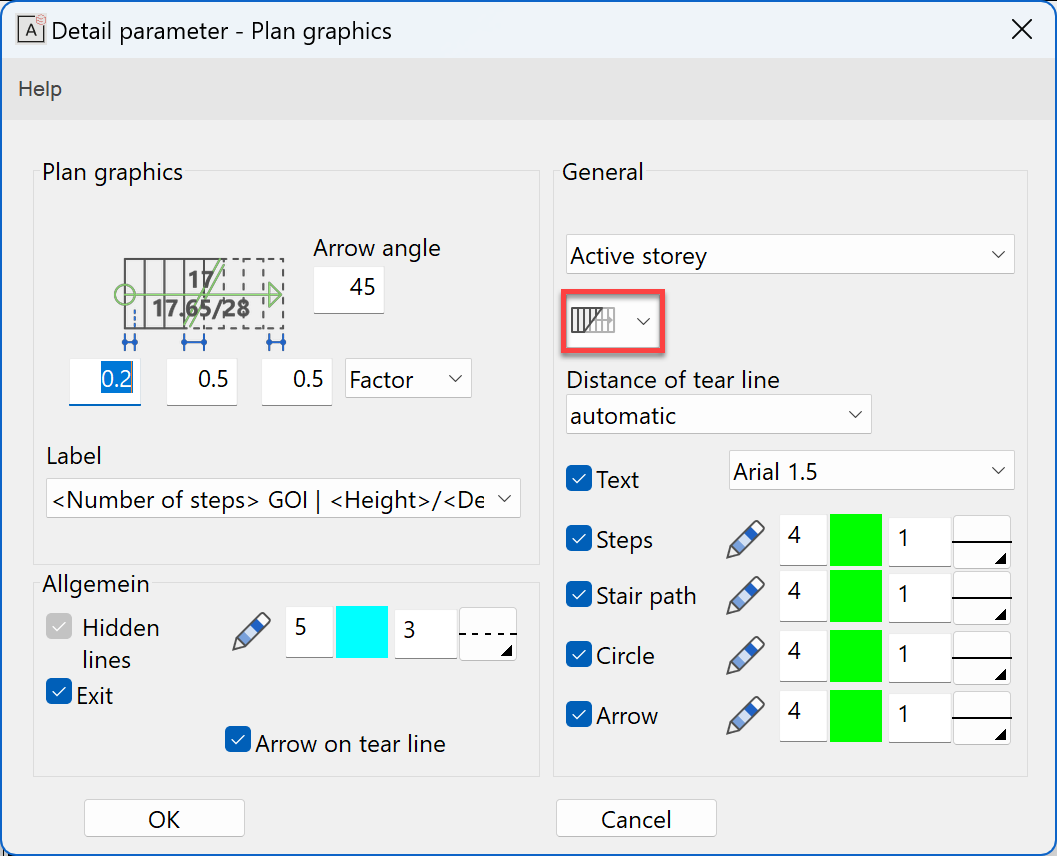Click the Hidden lines pen icon
1057x856 pixels.
(x=251, y=633)
